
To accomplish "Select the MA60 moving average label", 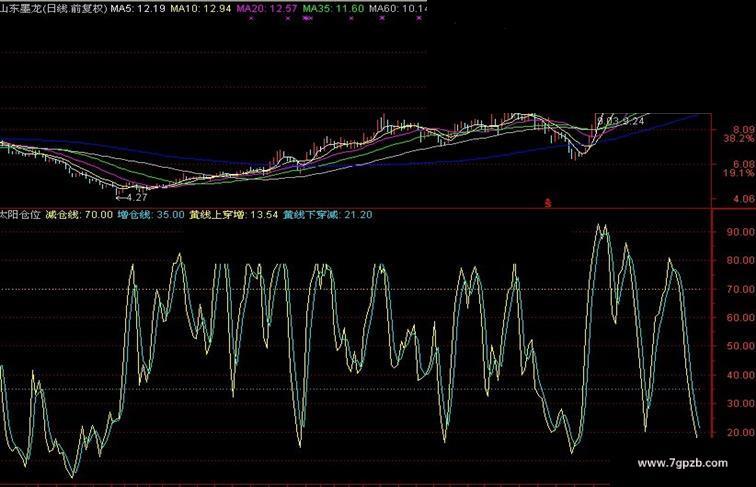I will pyautogui.click(x=398, y=8).
